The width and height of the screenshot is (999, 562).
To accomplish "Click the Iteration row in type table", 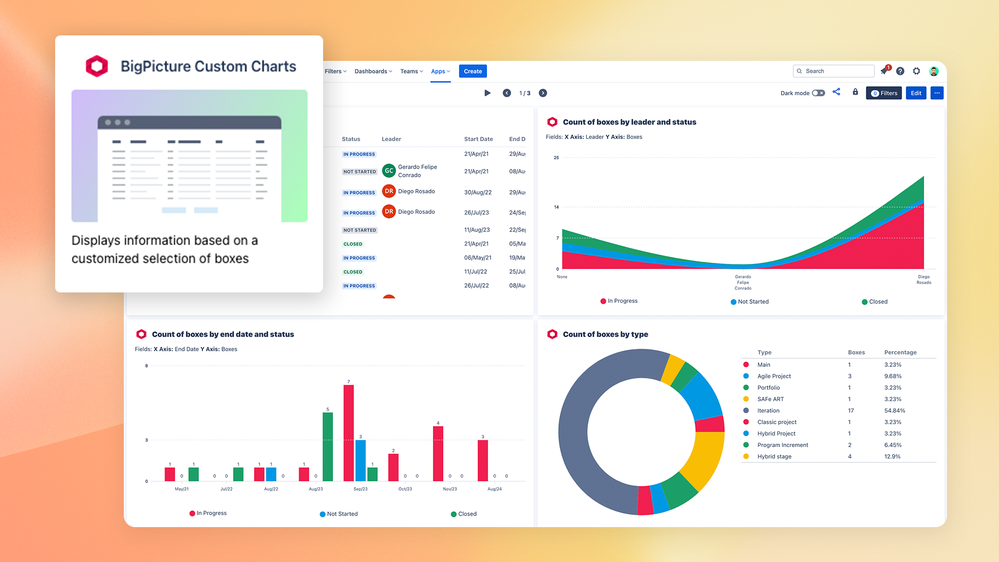I will (838, 410).
